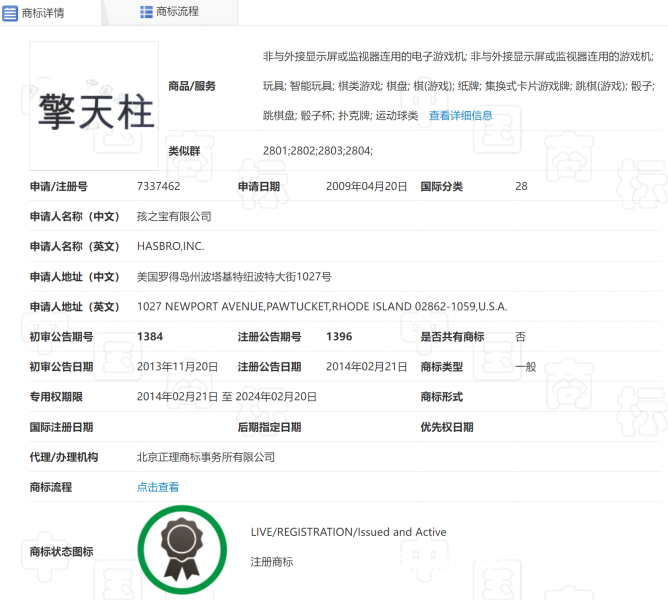This screenshot has height=600, width=668.
Task: Click 否 value for shared trademark
Action: point(520,337)
